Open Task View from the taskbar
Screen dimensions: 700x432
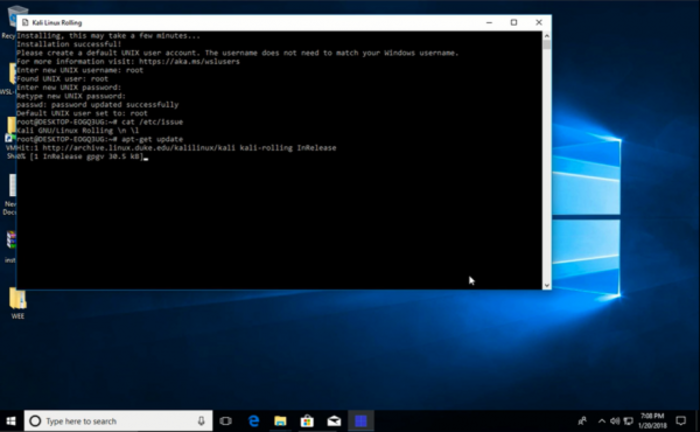click(x=226, y=421)
